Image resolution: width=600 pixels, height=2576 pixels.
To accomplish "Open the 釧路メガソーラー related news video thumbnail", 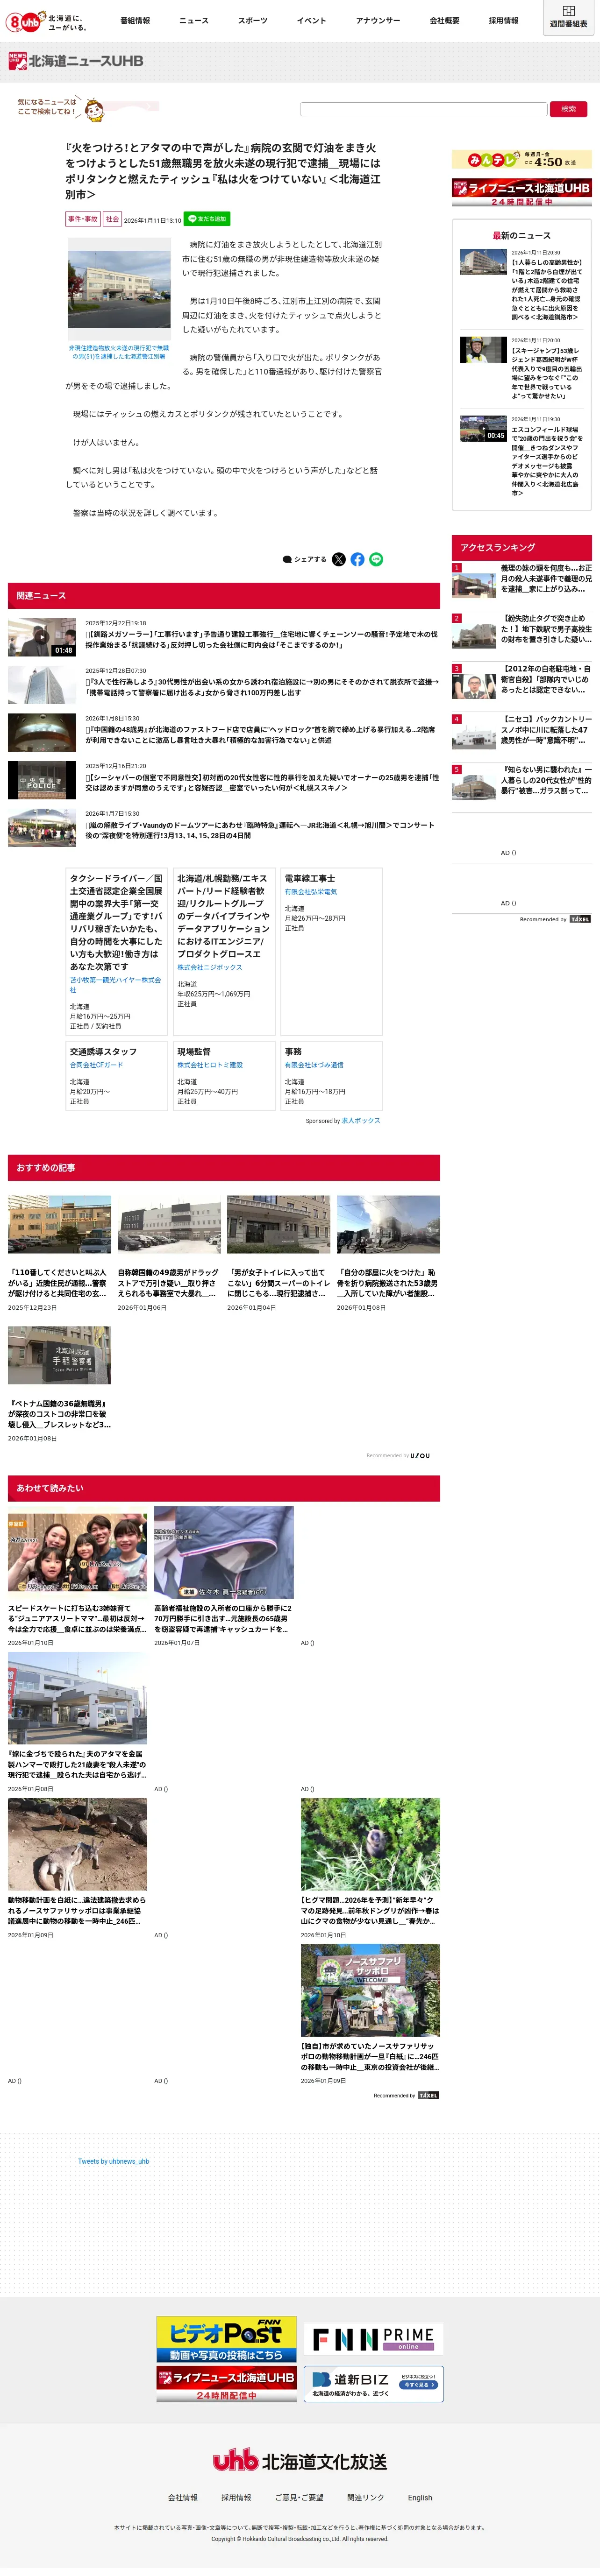I will [42, 637].
